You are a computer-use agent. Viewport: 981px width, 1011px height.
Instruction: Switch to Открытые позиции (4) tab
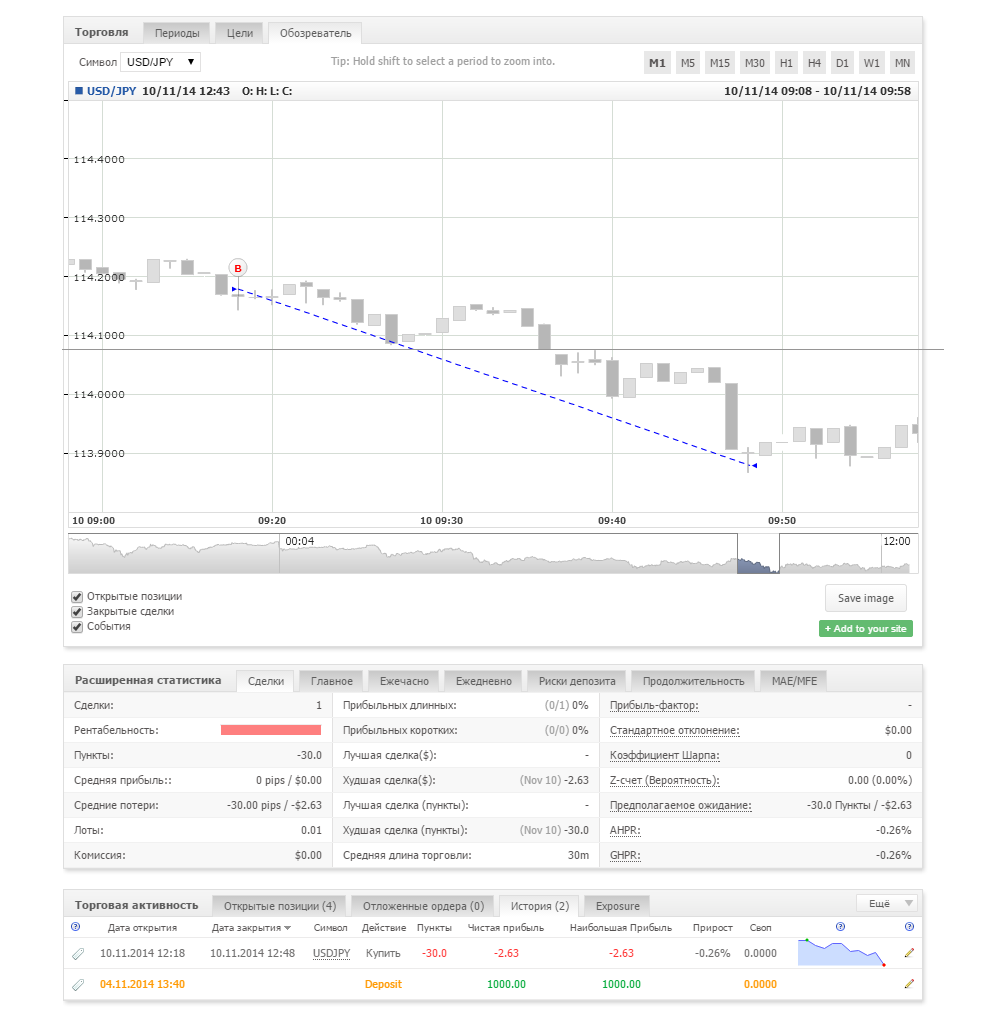coord(280,906)
